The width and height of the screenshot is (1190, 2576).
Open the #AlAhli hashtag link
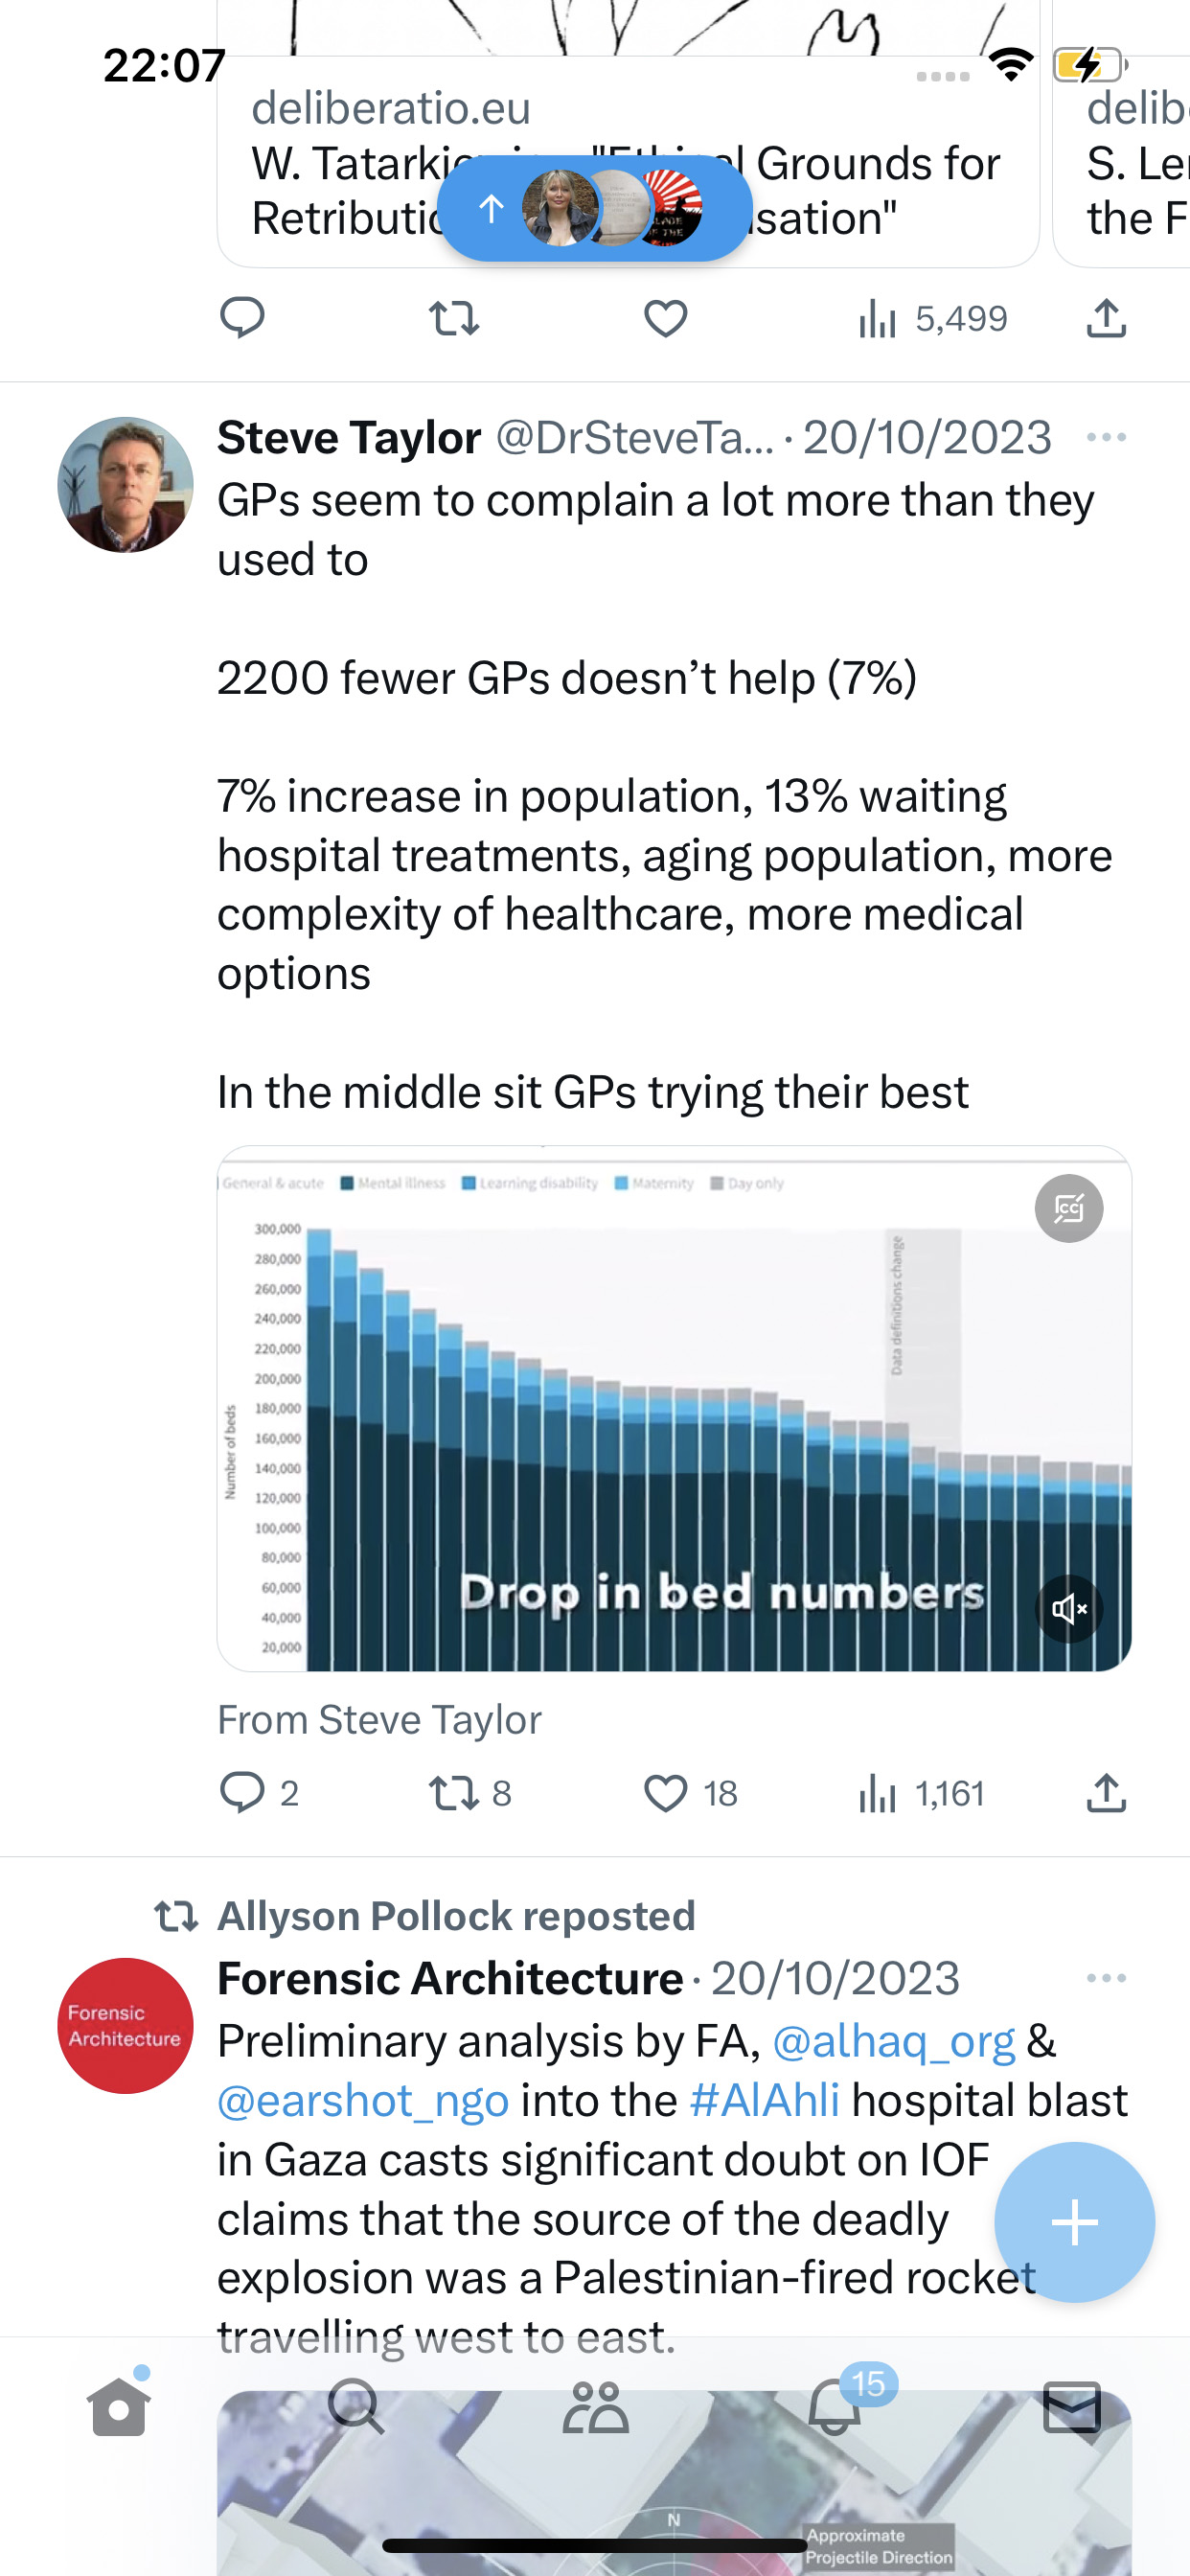(764, 2100)
